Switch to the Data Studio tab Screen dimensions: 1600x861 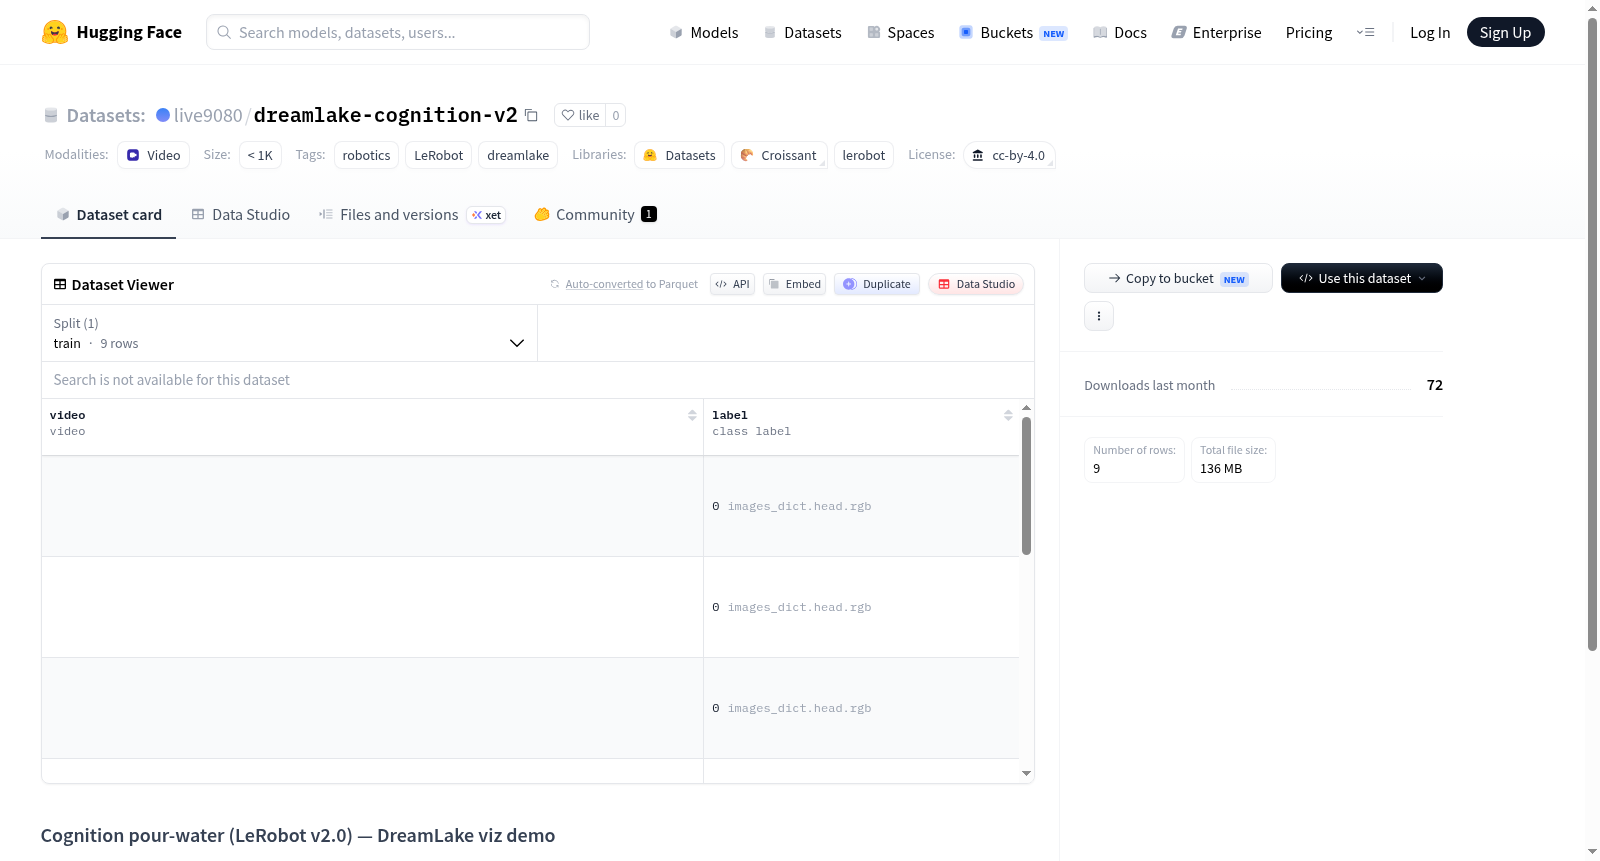[241, 215]
